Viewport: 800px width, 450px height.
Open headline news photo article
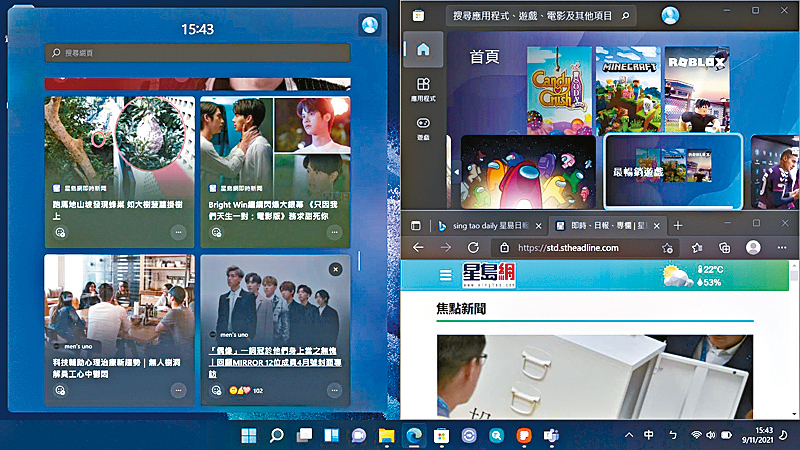click(595, 377)
